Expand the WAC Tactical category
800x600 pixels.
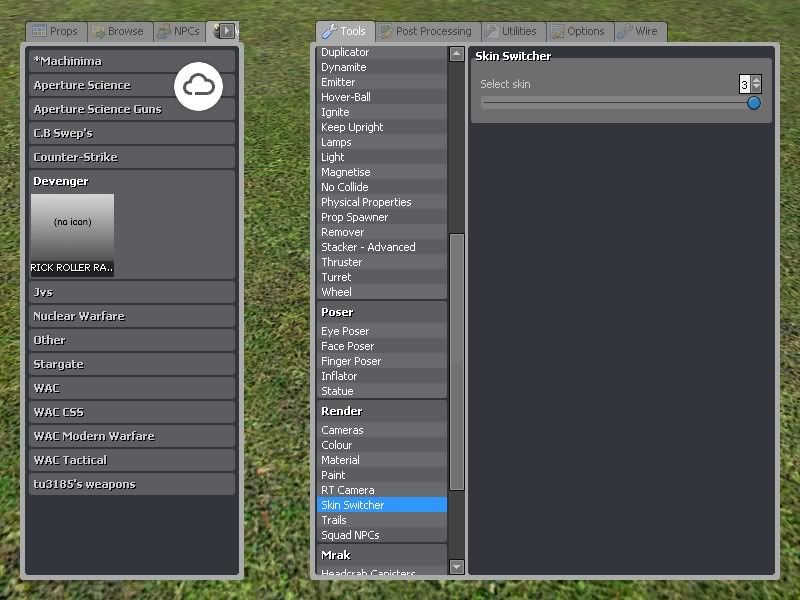[x=132, y=460]
